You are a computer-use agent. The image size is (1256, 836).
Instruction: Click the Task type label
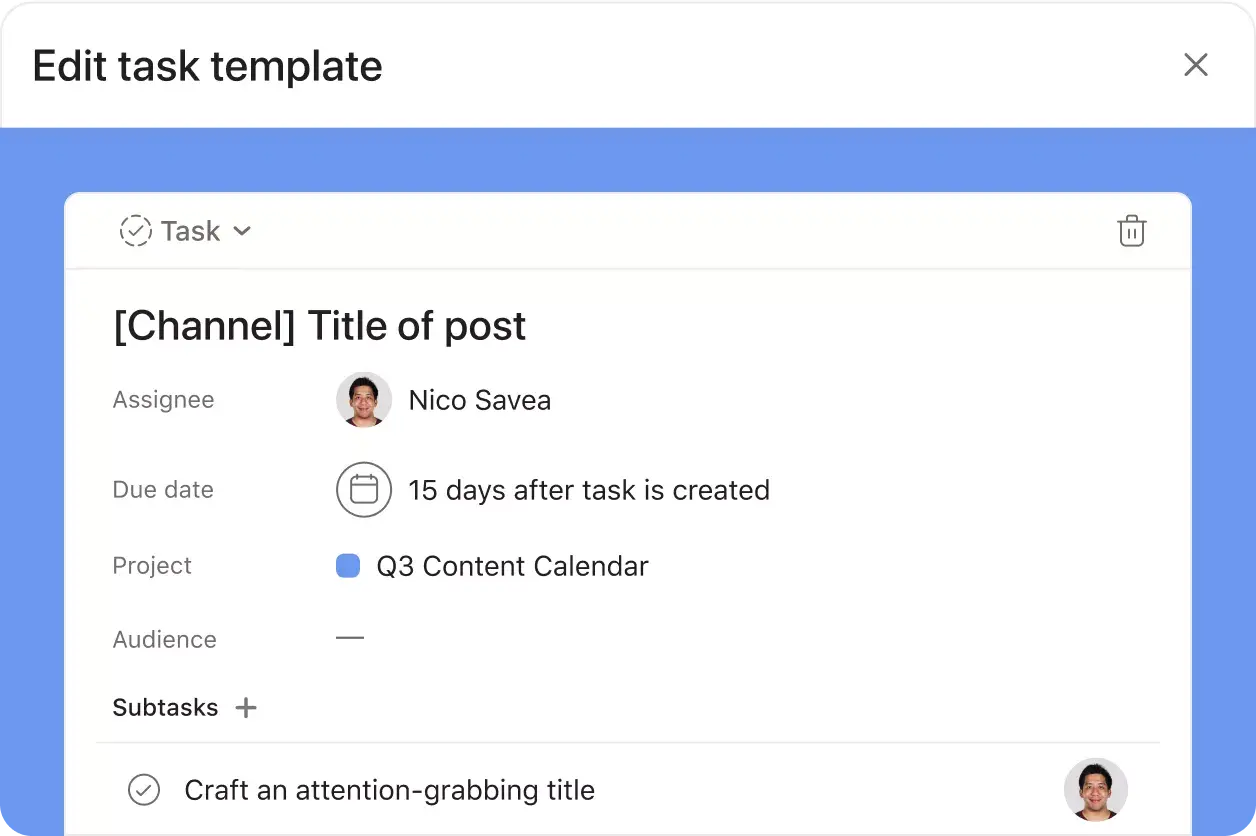(190, 231)
